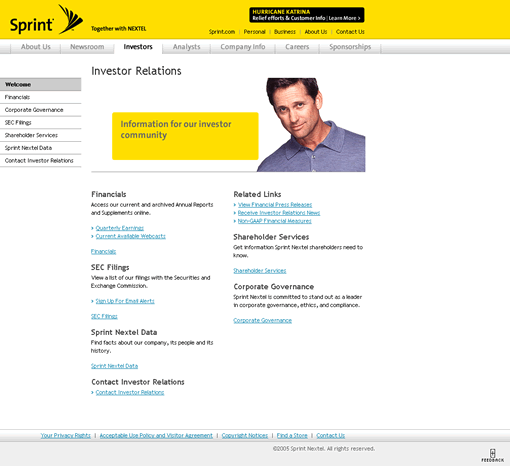Go to the Careers tab
The image size is (510, 466).
[297, 47]
